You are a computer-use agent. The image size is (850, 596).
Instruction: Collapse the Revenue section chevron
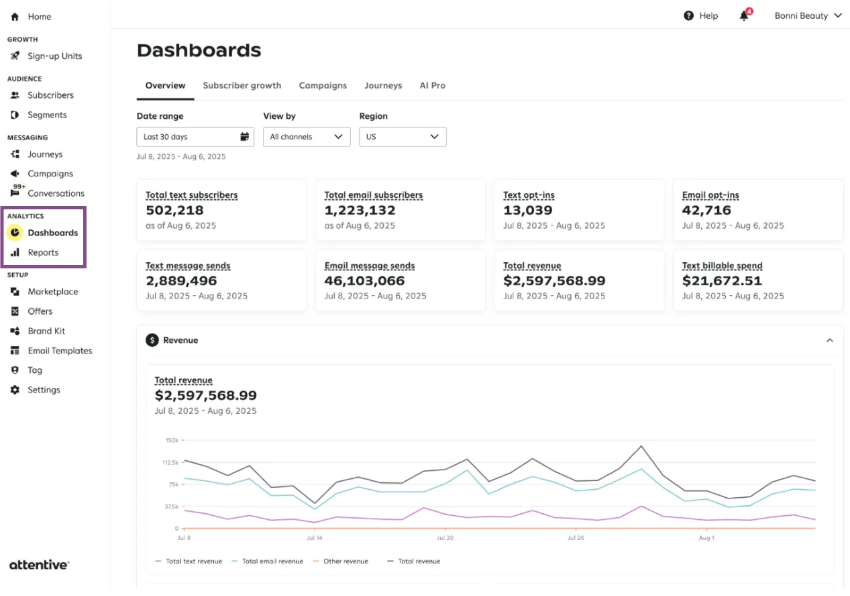[x=829, y=340]
